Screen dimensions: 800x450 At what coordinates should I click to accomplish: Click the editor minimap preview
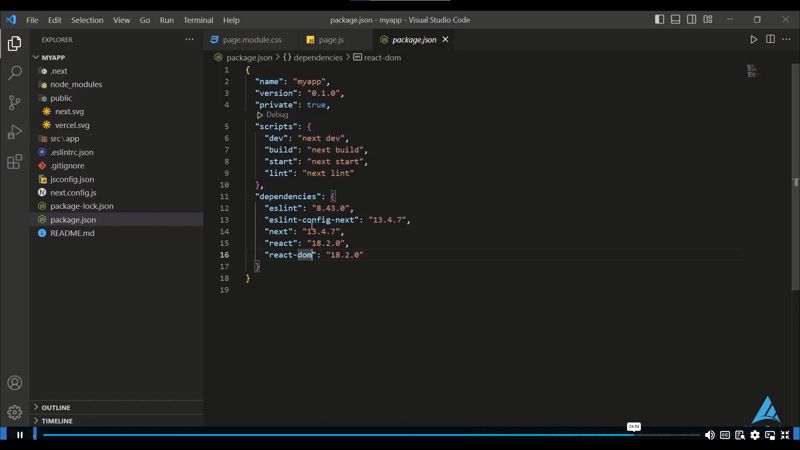[752, 71]
